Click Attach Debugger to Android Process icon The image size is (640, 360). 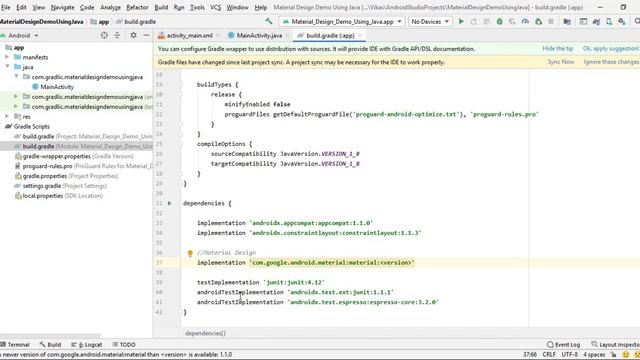(538, 21)
